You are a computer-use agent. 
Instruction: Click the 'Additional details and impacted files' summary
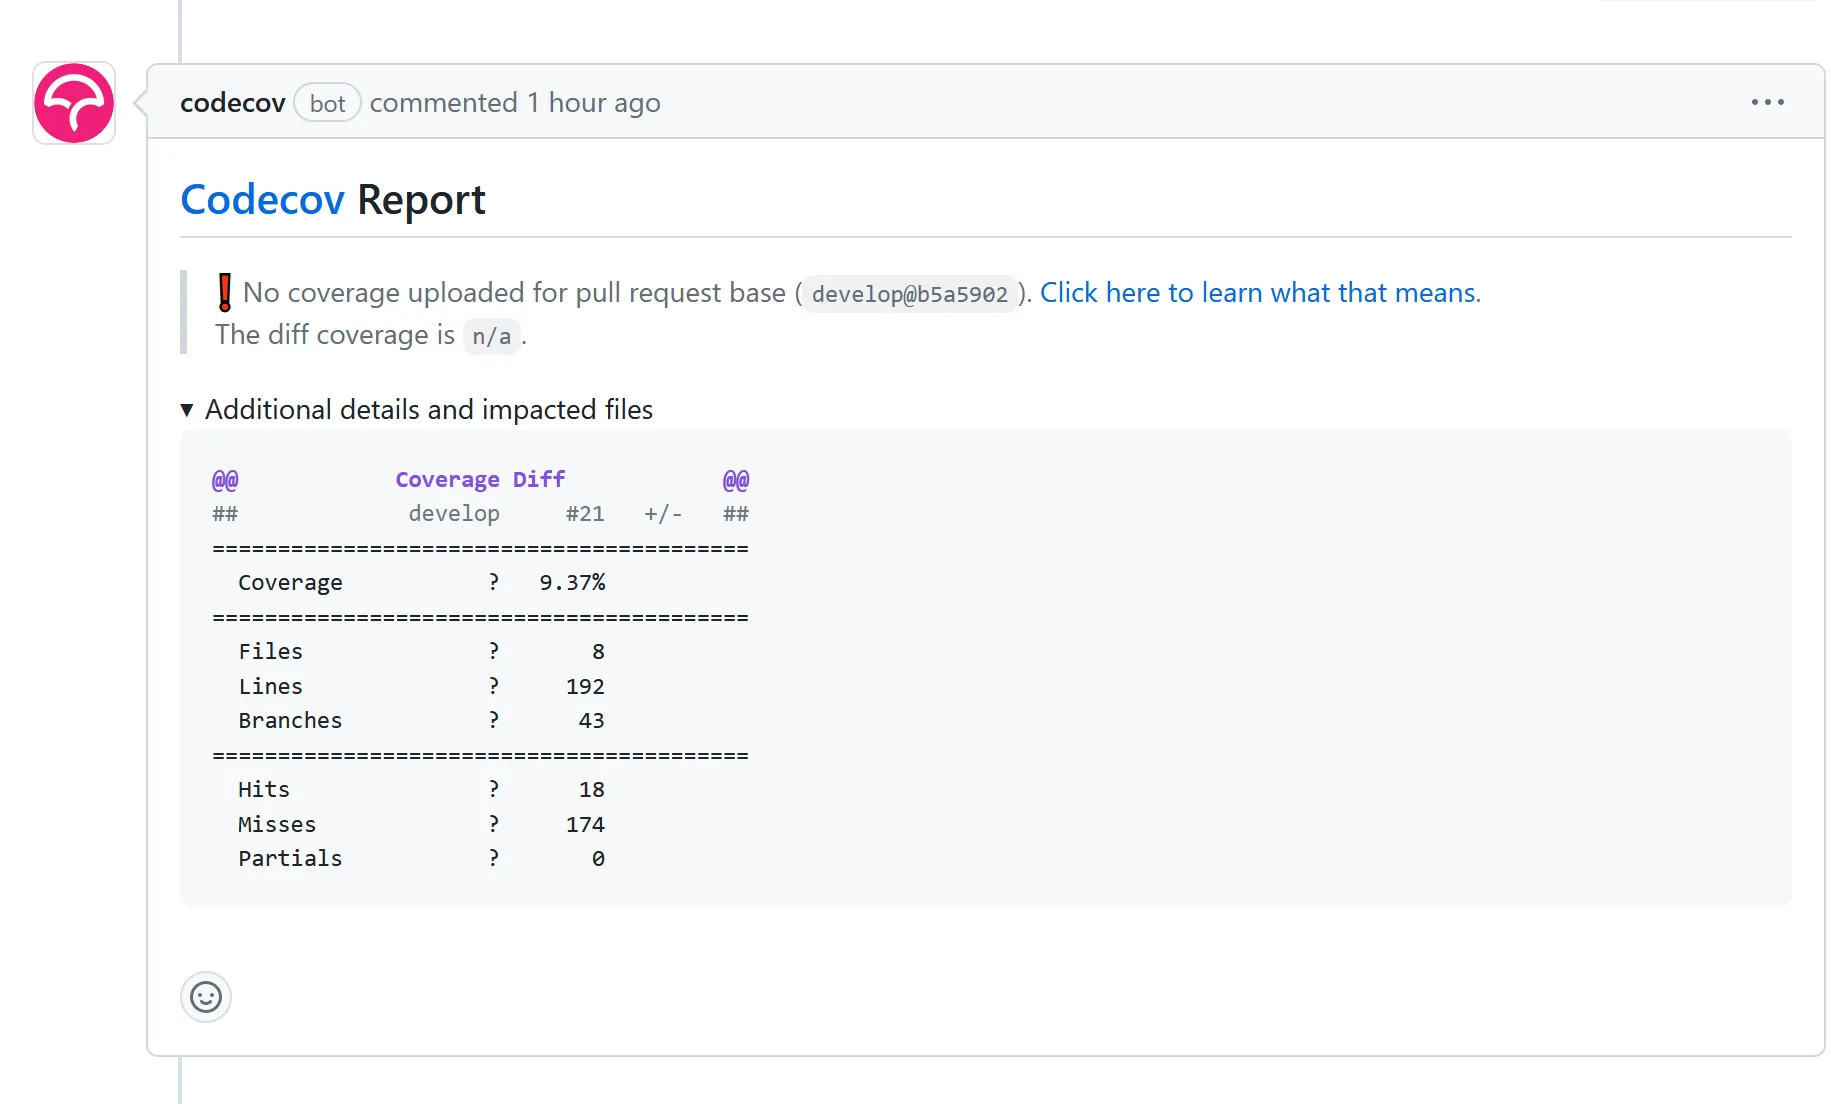pyautogui.click(x=428, y=410)
